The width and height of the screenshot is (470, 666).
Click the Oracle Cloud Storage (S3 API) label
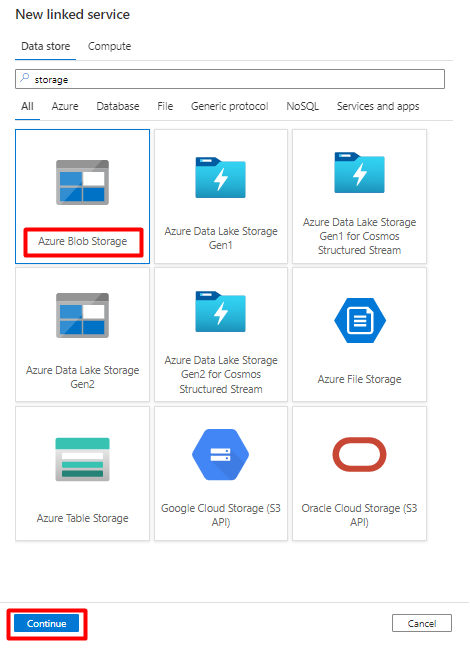point(359,515)
